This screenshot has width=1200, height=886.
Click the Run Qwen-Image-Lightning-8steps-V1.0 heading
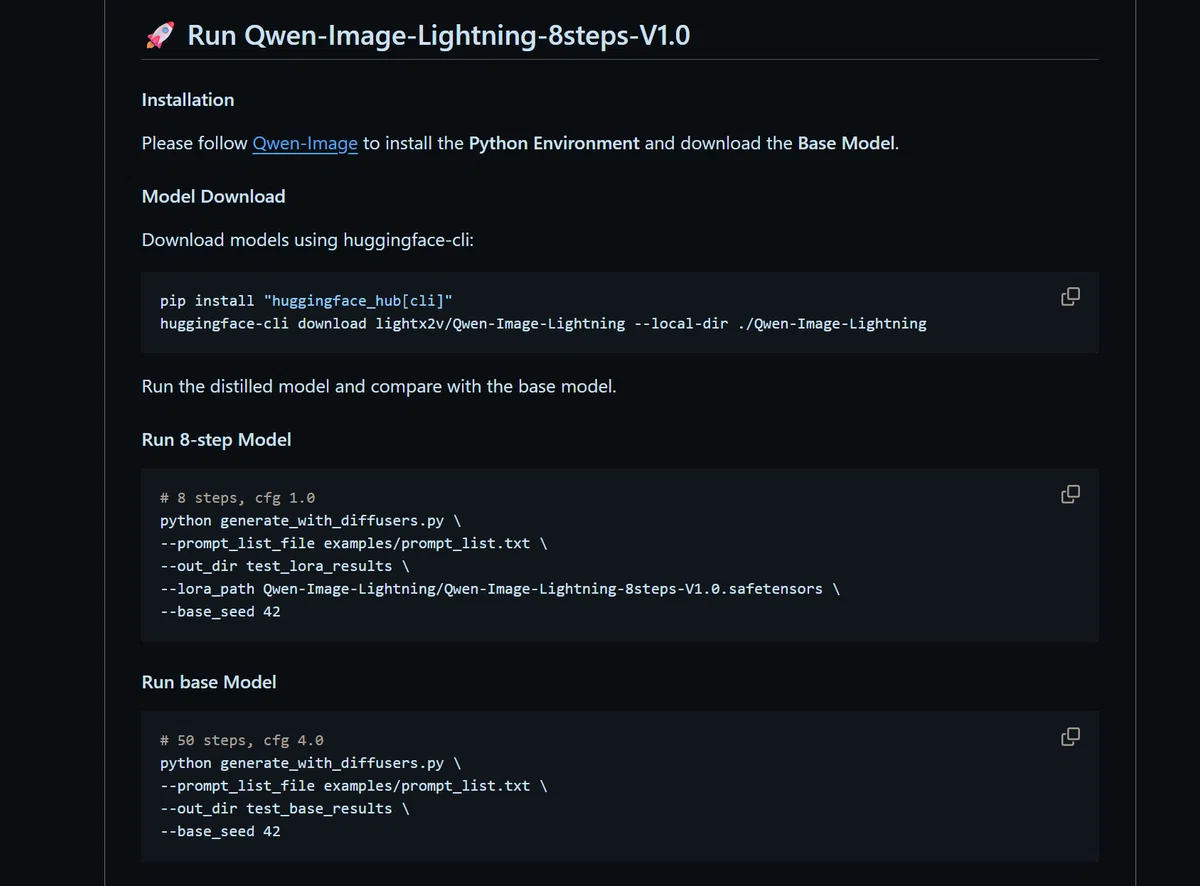tap(439, 36)
